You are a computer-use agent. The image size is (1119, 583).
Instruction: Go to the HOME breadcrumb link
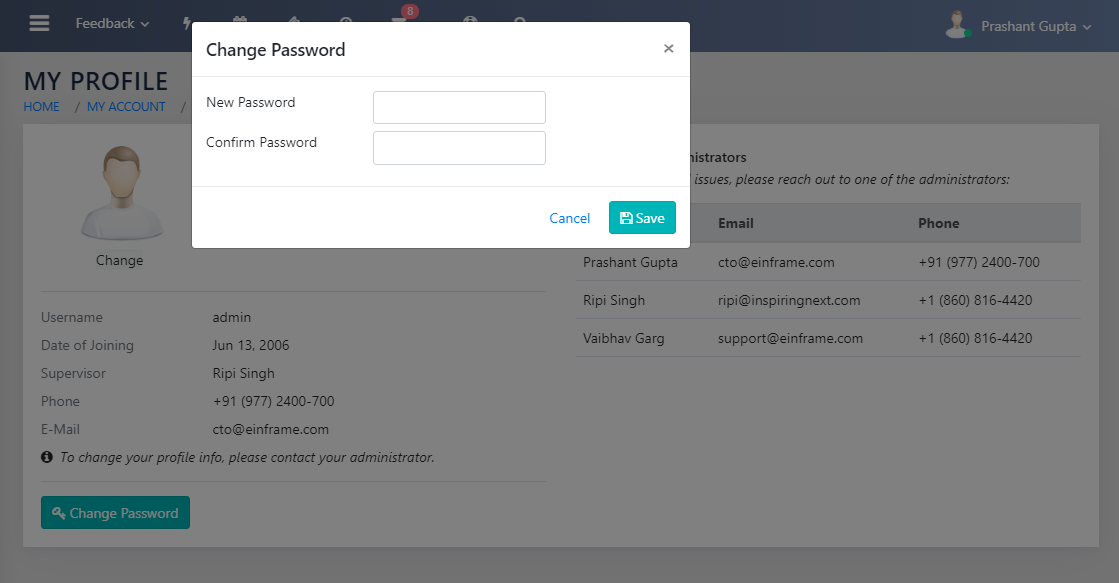(x=42, y=107)
